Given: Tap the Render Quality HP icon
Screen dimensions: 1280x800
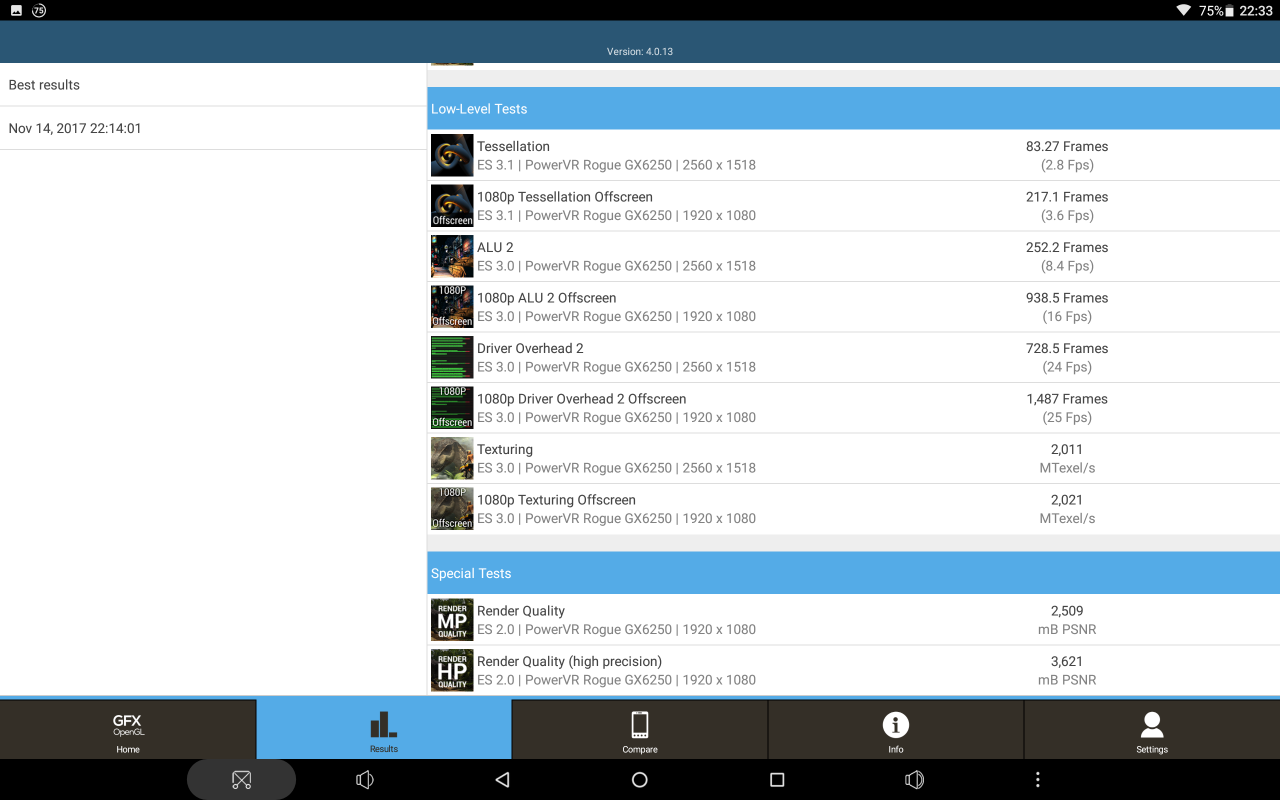Looking at the screenshot, I should pyautogui.click(x=452, y=670).
